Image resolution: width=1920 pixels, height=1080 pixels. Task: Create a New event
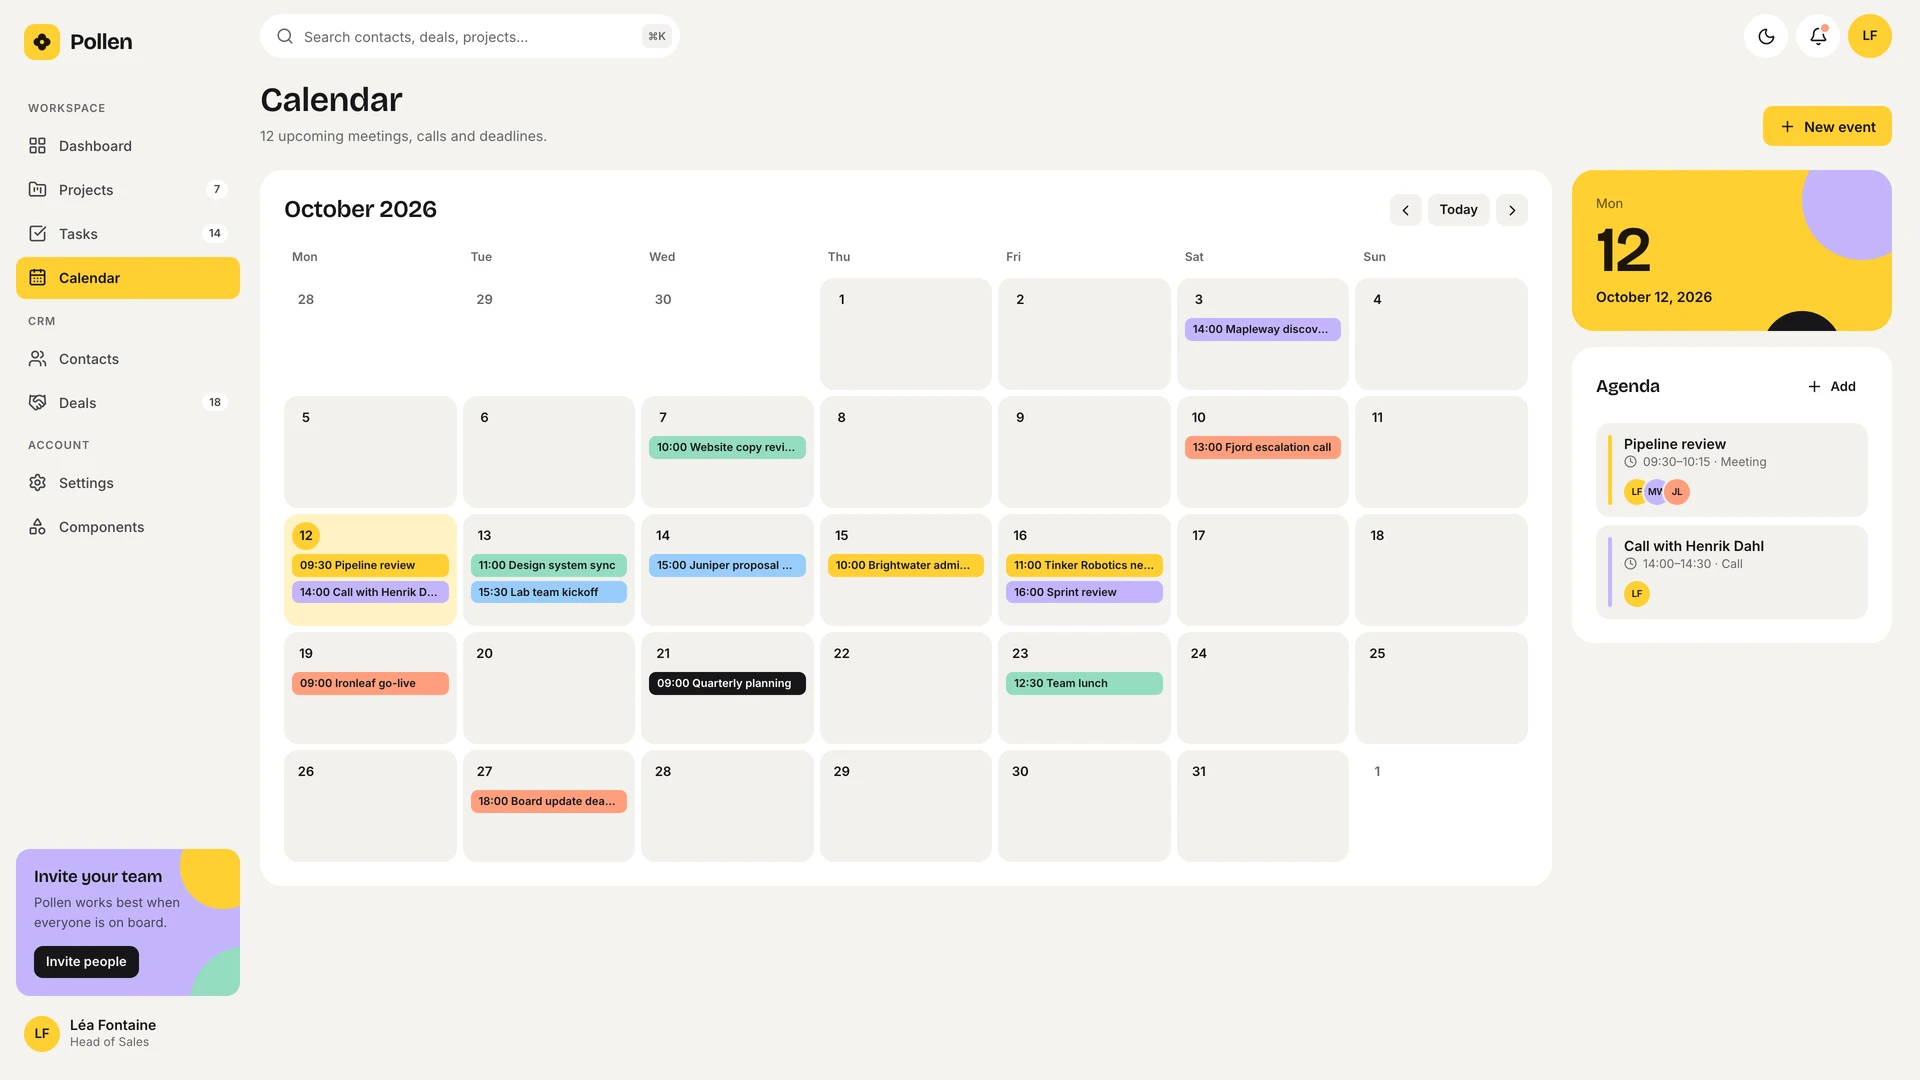click(1827, 127)
